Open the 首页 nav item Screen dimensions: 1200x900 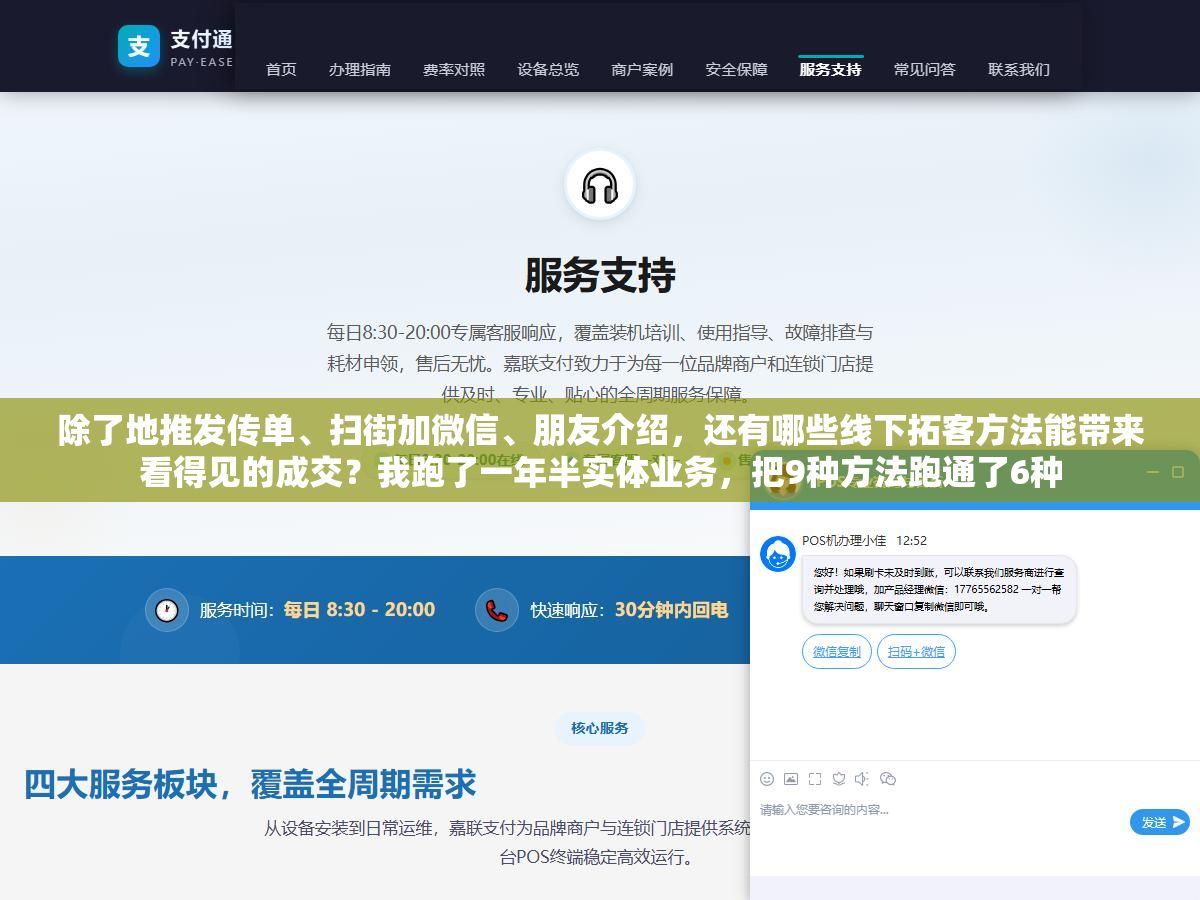pyautogui.click(x=281, y=70)
